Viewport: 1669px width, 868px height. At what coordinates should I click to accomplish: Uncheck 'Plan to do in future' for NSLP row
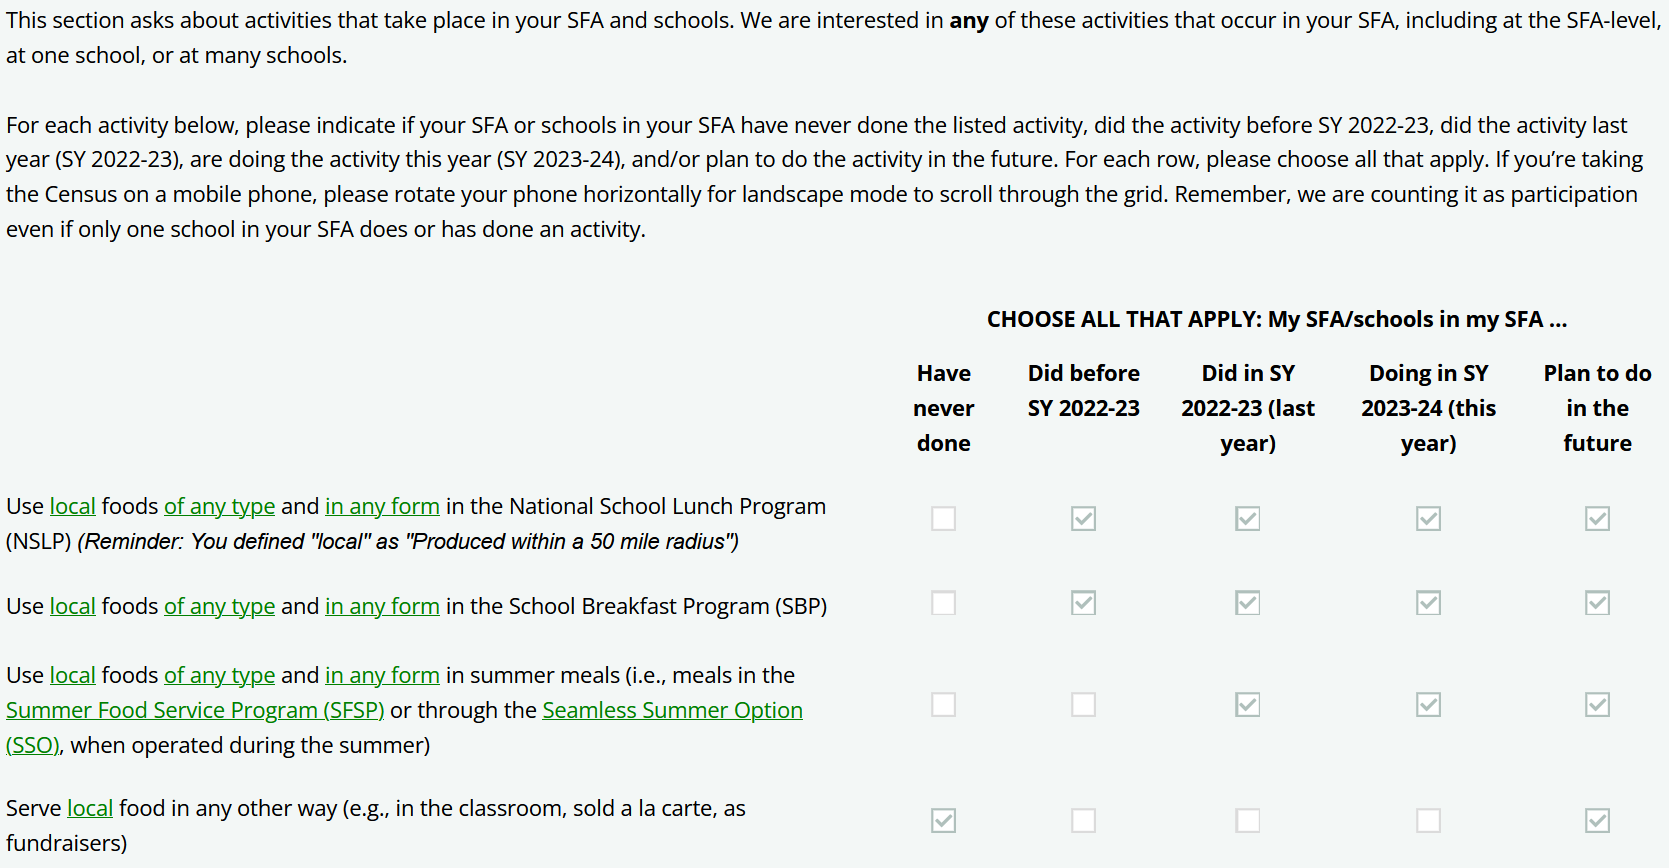coord(1597,518)
